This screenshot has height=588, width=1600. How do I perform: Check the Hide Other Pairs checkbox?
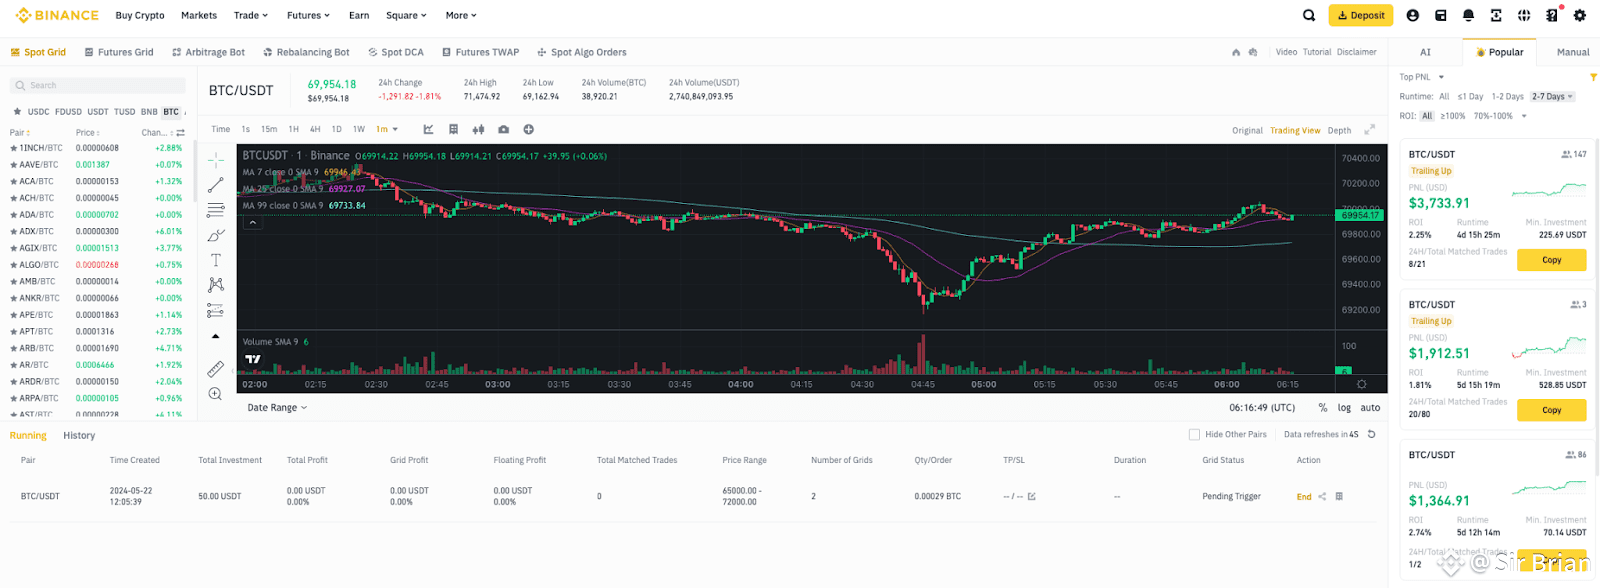pyautogui.click(x=1194, y=435)
